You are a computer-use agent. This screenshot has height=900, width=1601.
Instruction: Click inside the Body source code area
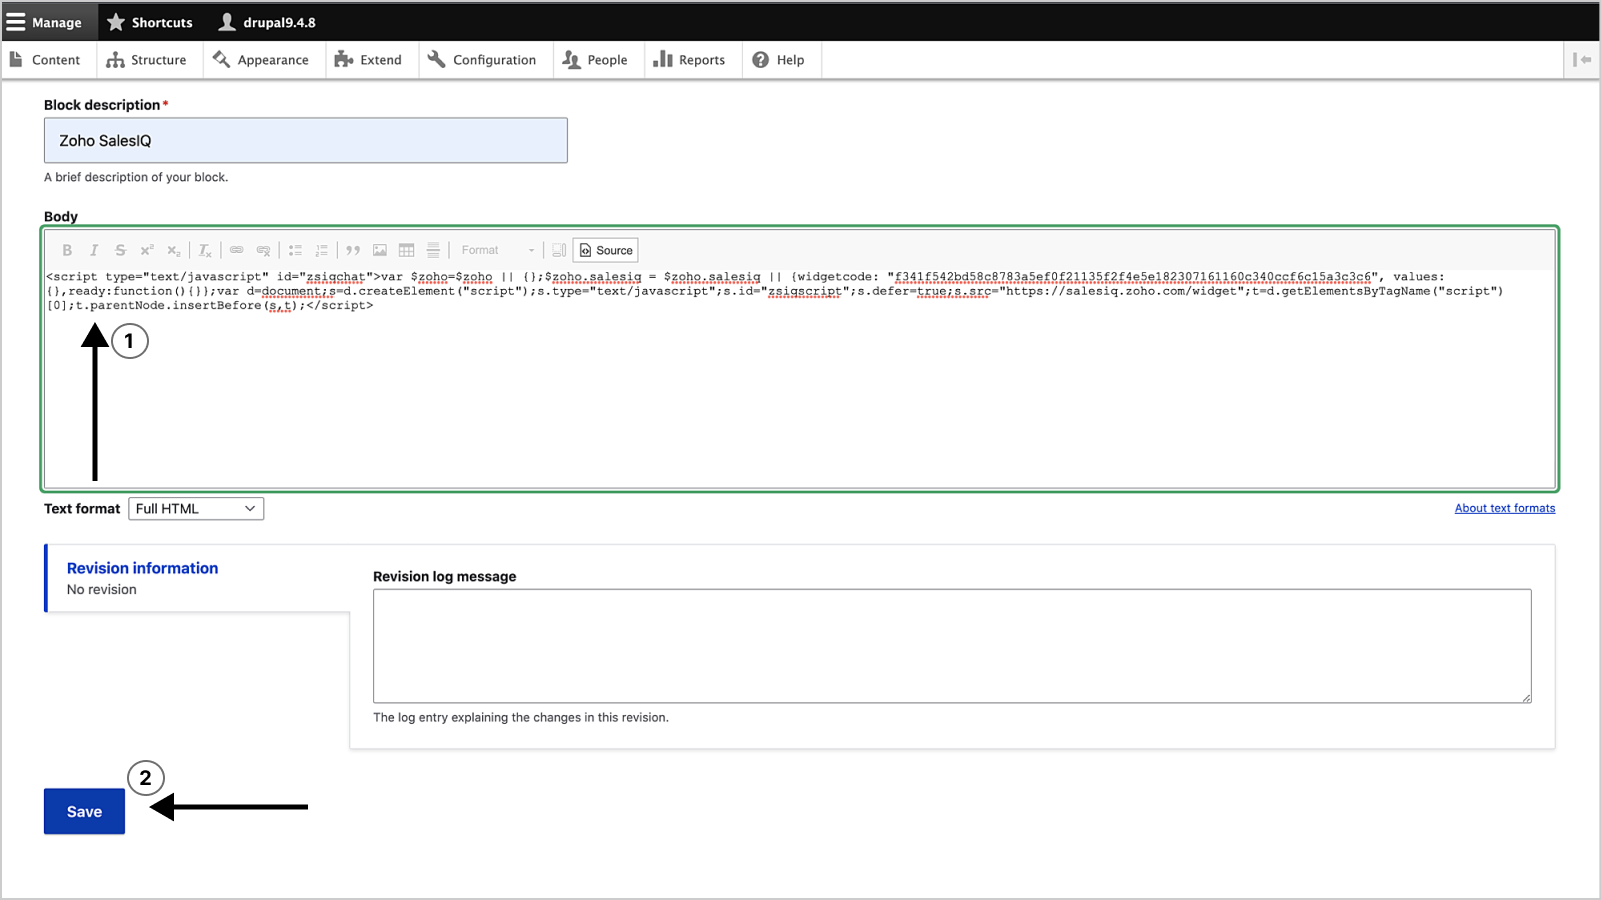pos(799,379)
